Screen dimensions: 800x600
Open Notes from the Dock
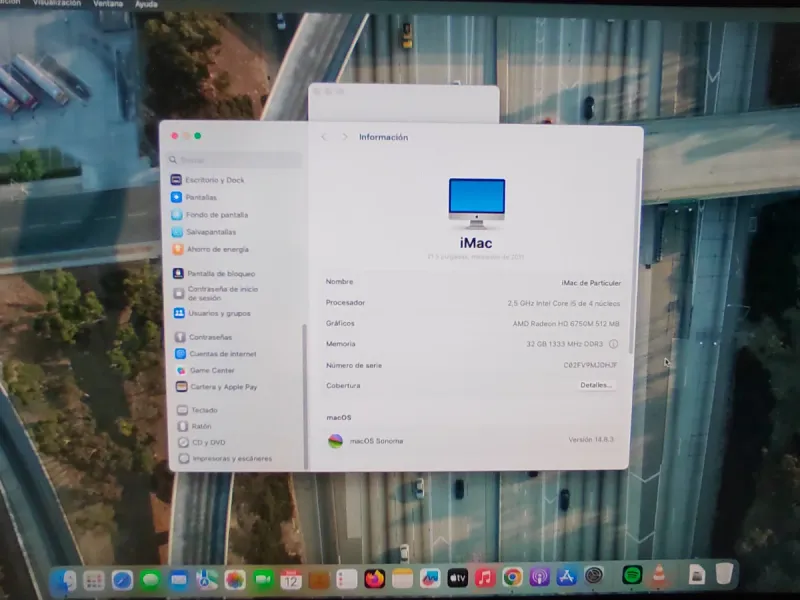[x=402, y=579]
